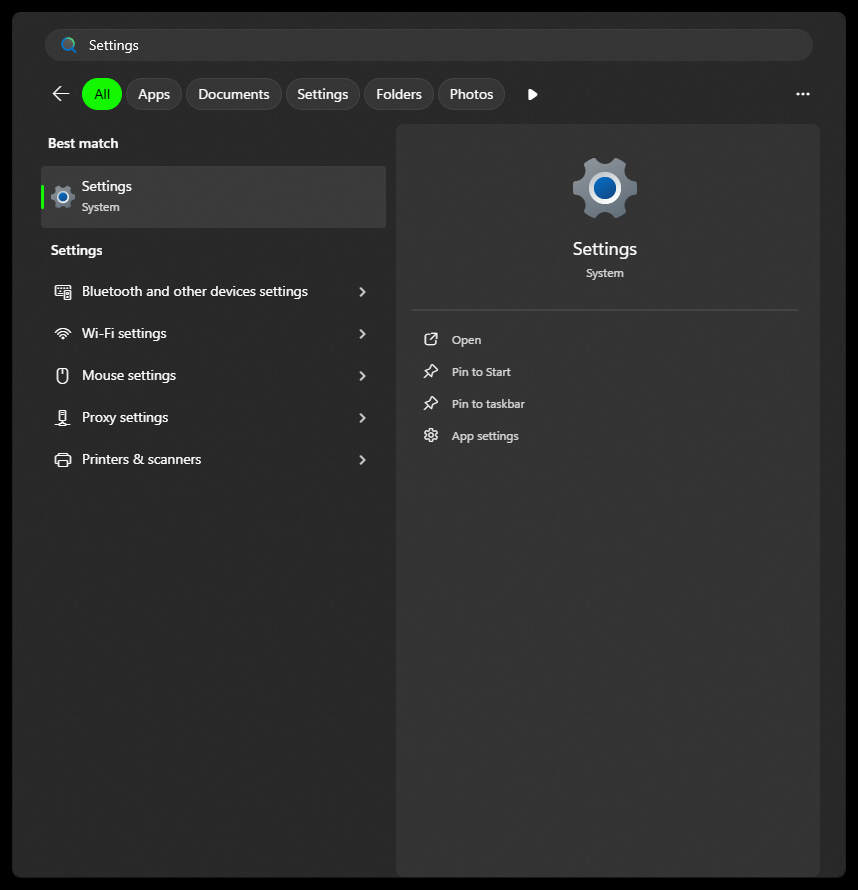This screenshot has width=858, height=890.
Task: Choose Pin to taskbar
Action: click(488, 404)
